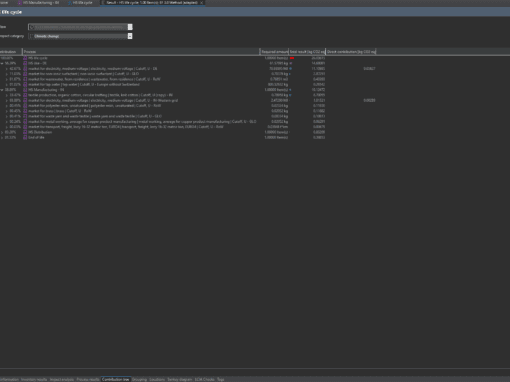
Task: Expand the HS Distribution tree node
Action: [2, 132]
